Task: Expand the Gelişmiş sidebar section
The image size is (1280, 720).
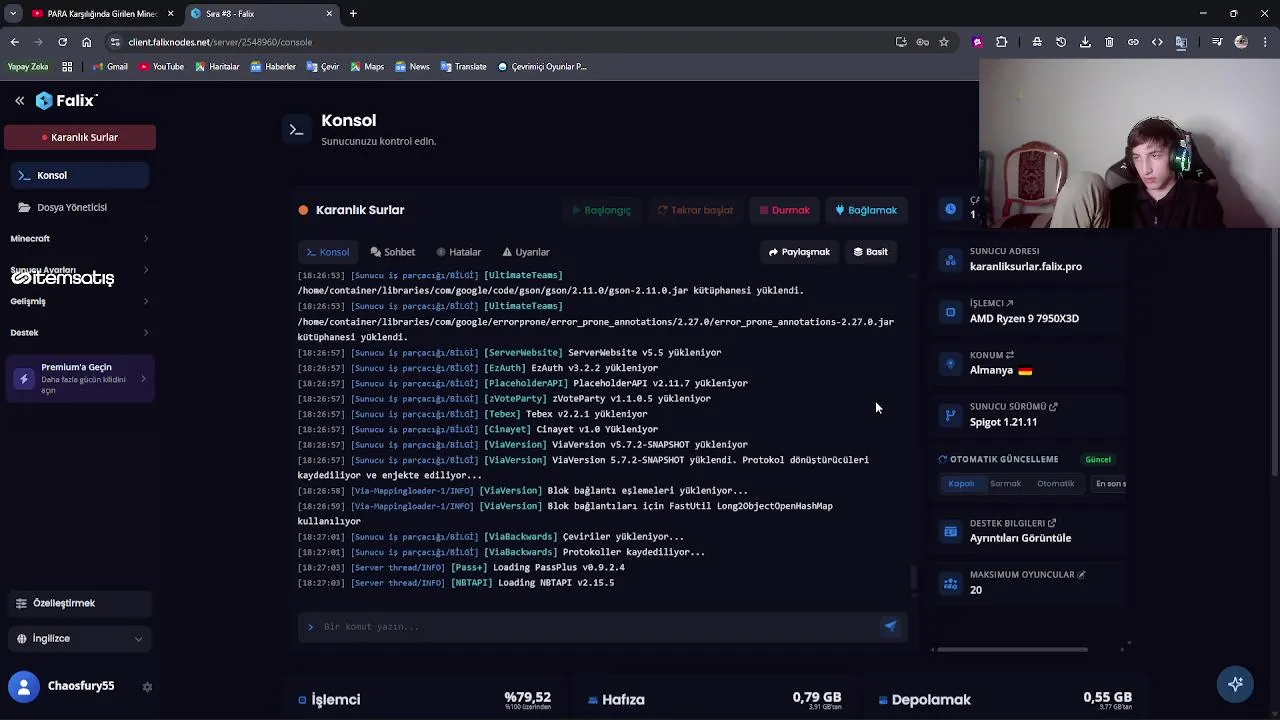Action: (x=80, y=301)
